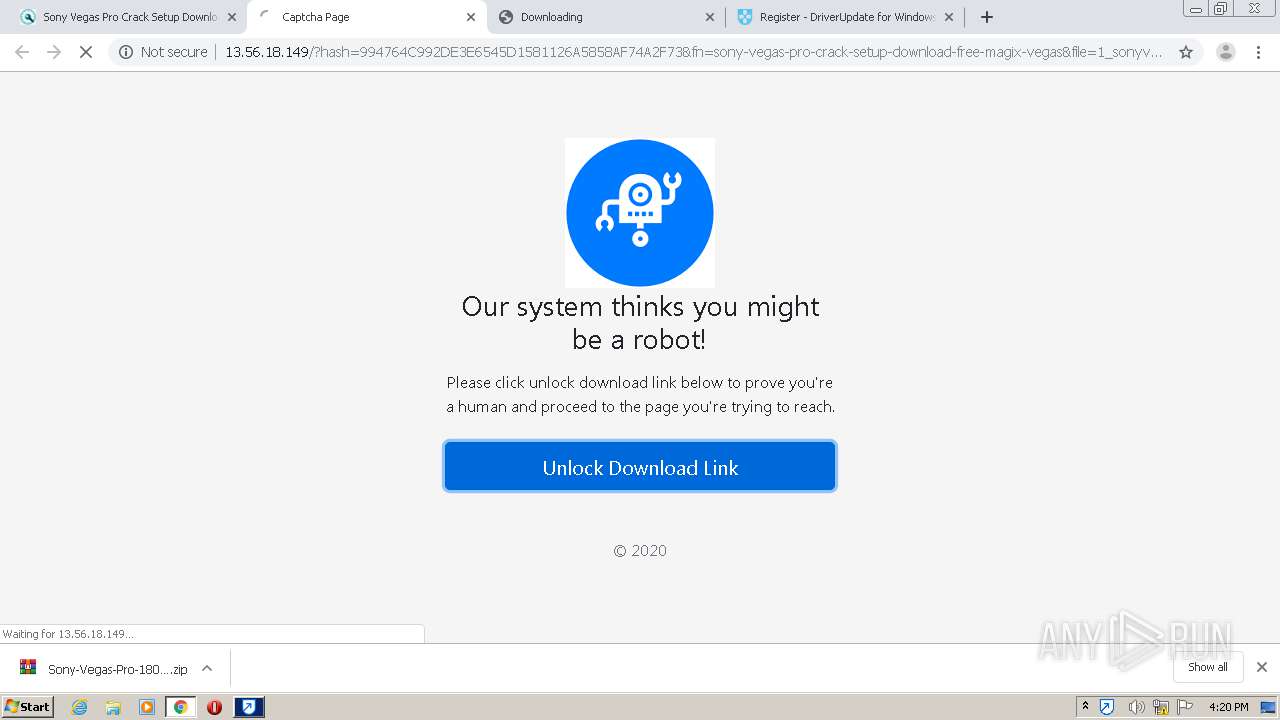Restore down the Chrome window
1280x720 pixels.
[1221, 8]
